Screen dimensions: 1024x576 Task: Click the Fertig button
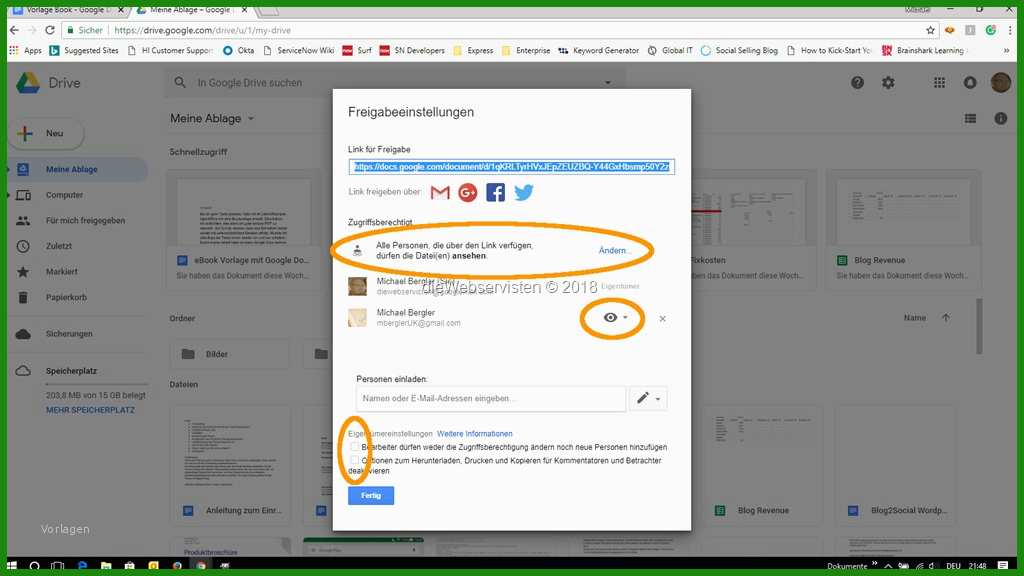(x=370, y=495)
